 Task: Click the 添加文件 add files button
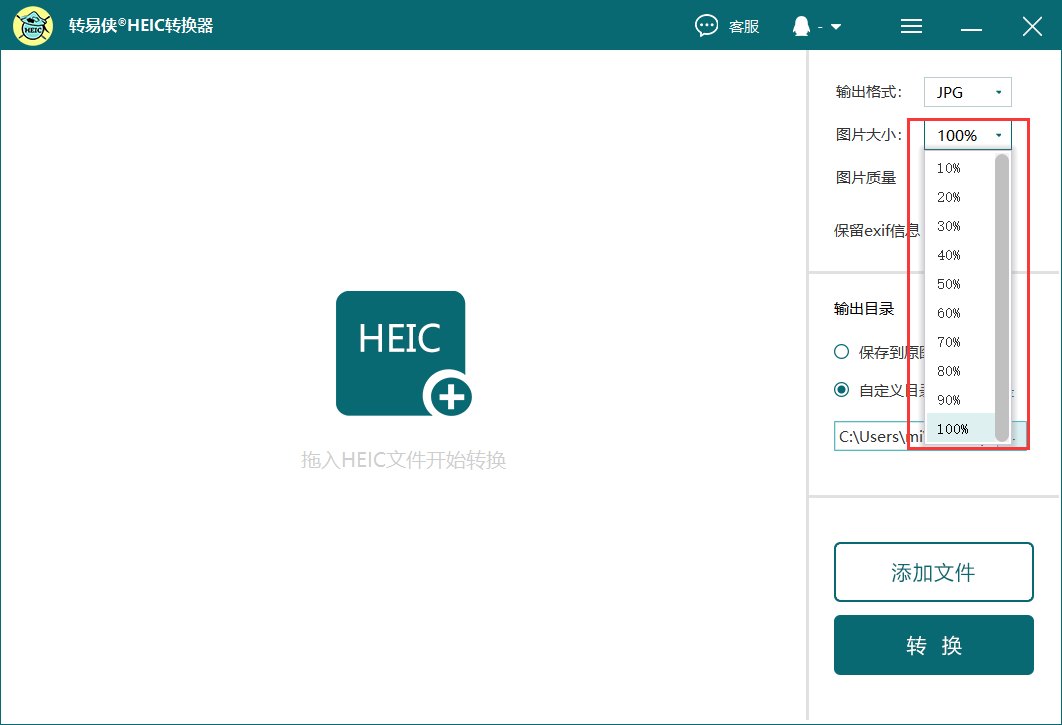933,572
